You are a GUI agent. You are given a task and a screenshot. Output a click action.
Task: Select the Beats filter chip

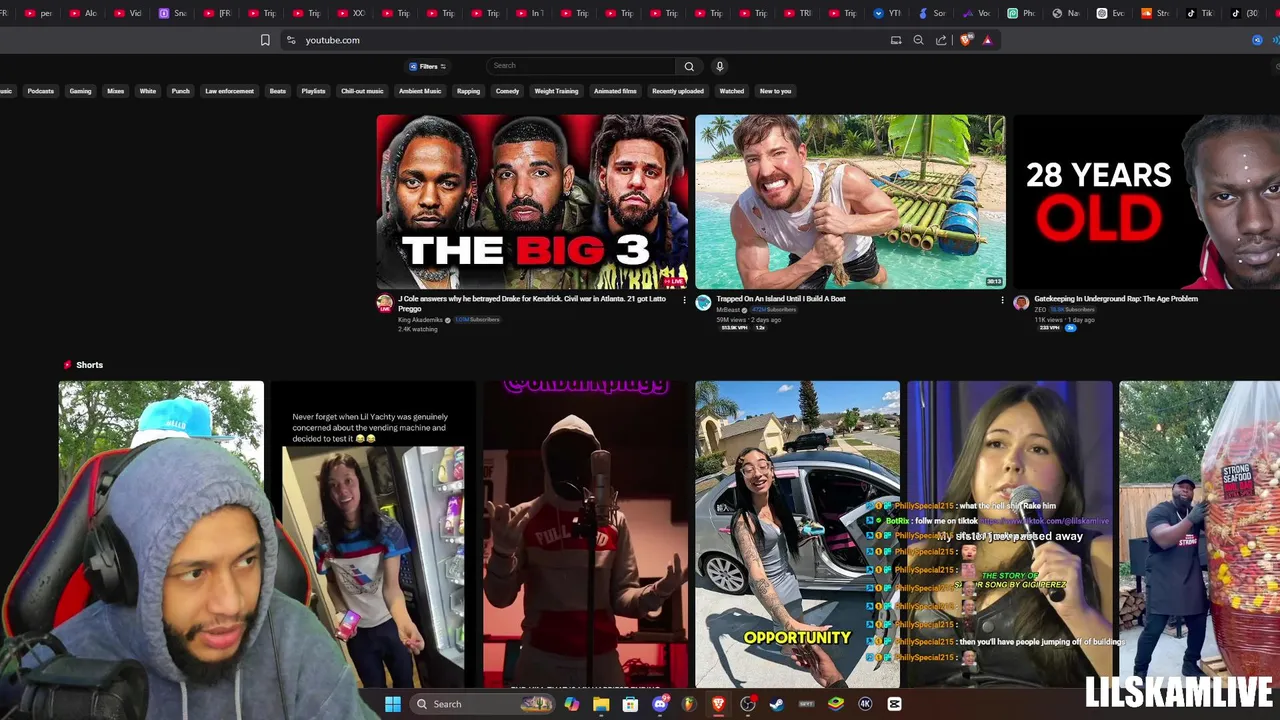click(278, 91)
